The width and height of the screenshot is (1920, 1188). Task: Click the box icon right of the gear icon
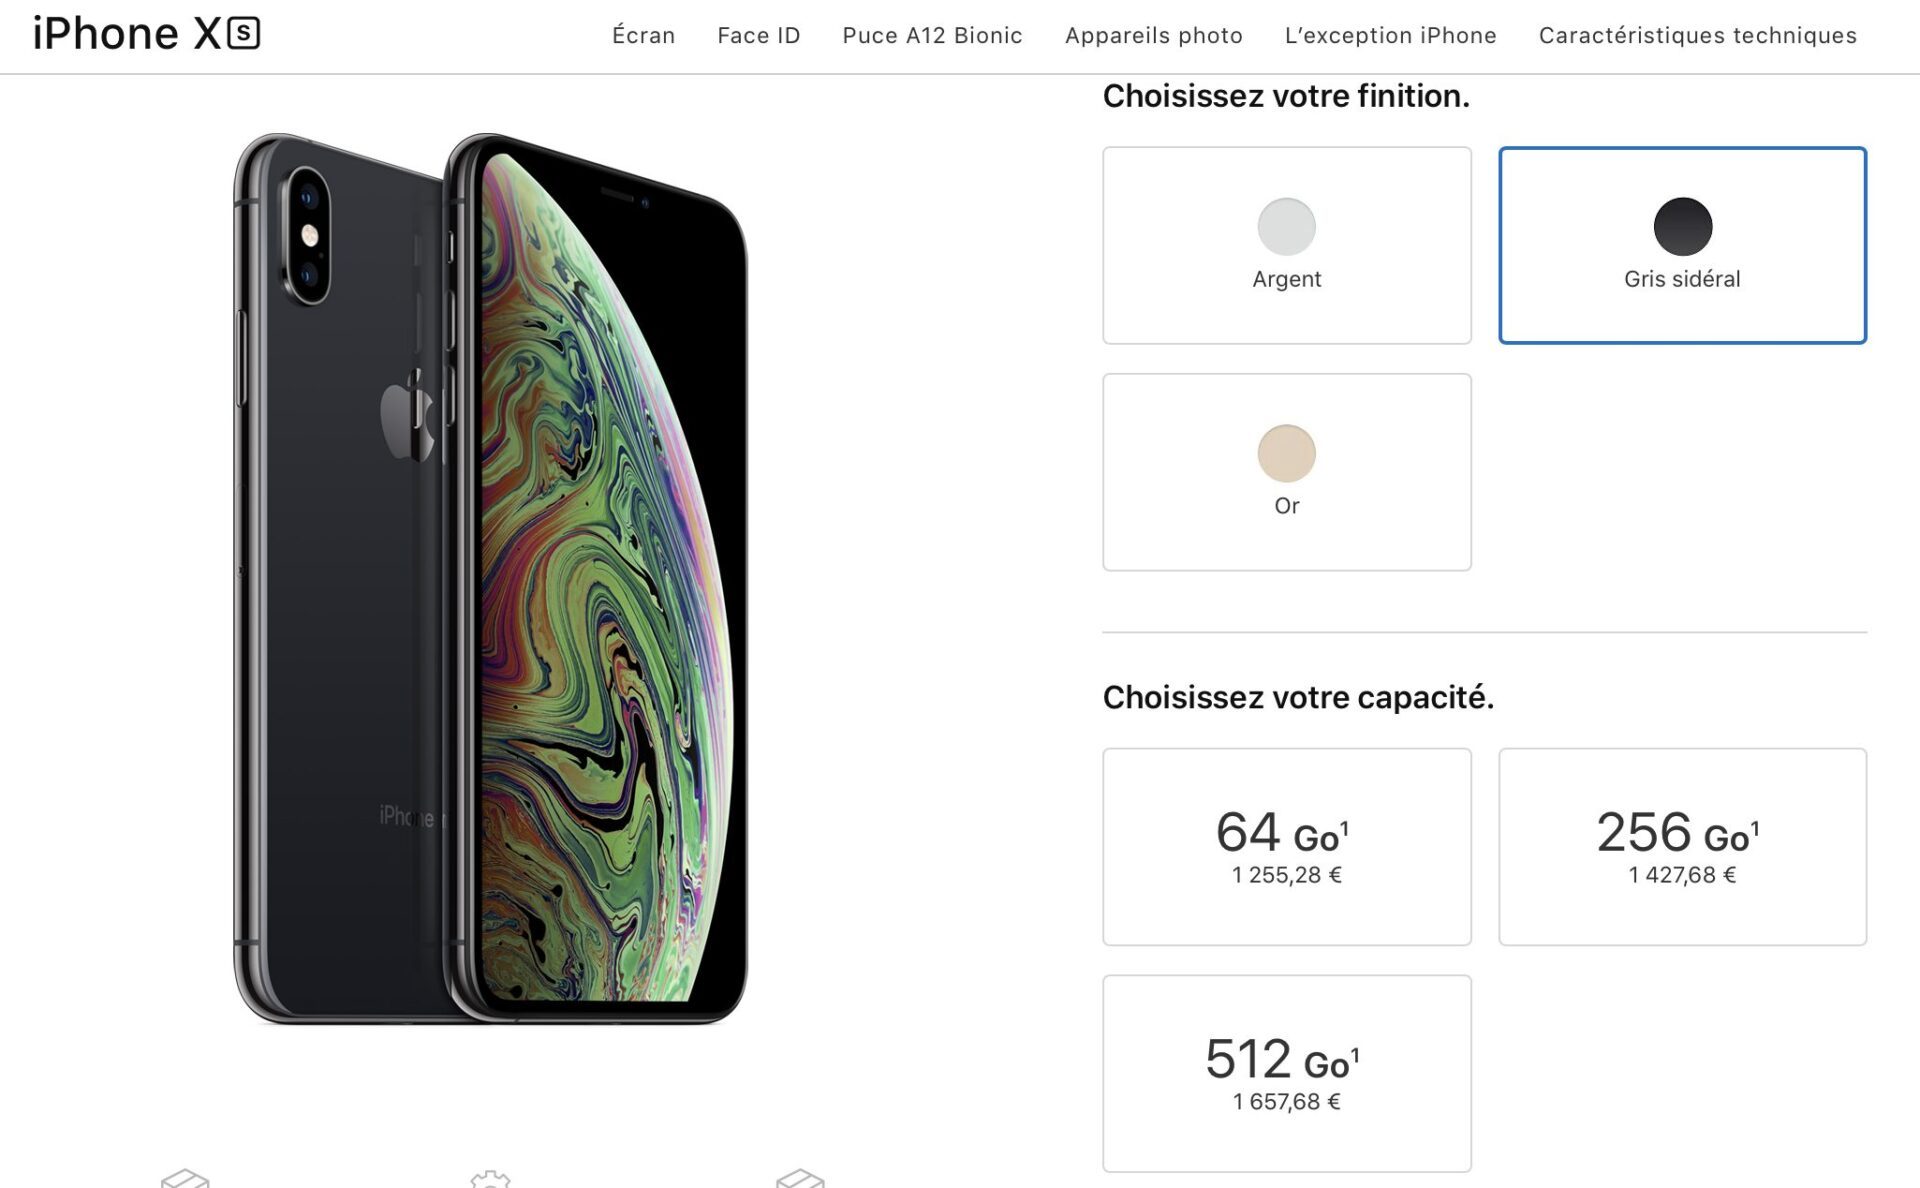800,1179
